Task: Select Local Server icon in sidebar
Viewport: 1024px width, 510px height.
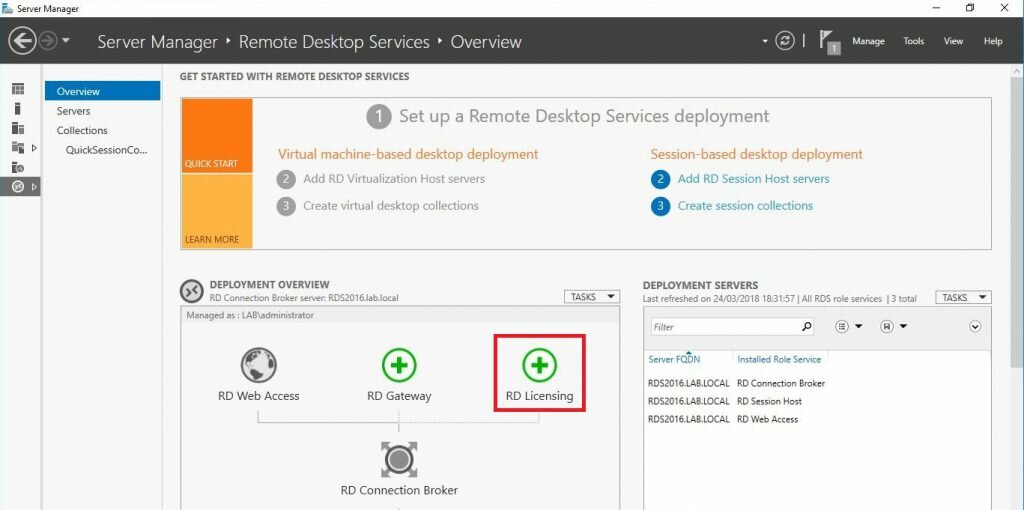Action: pyautogui.click(x=18, y=108)
